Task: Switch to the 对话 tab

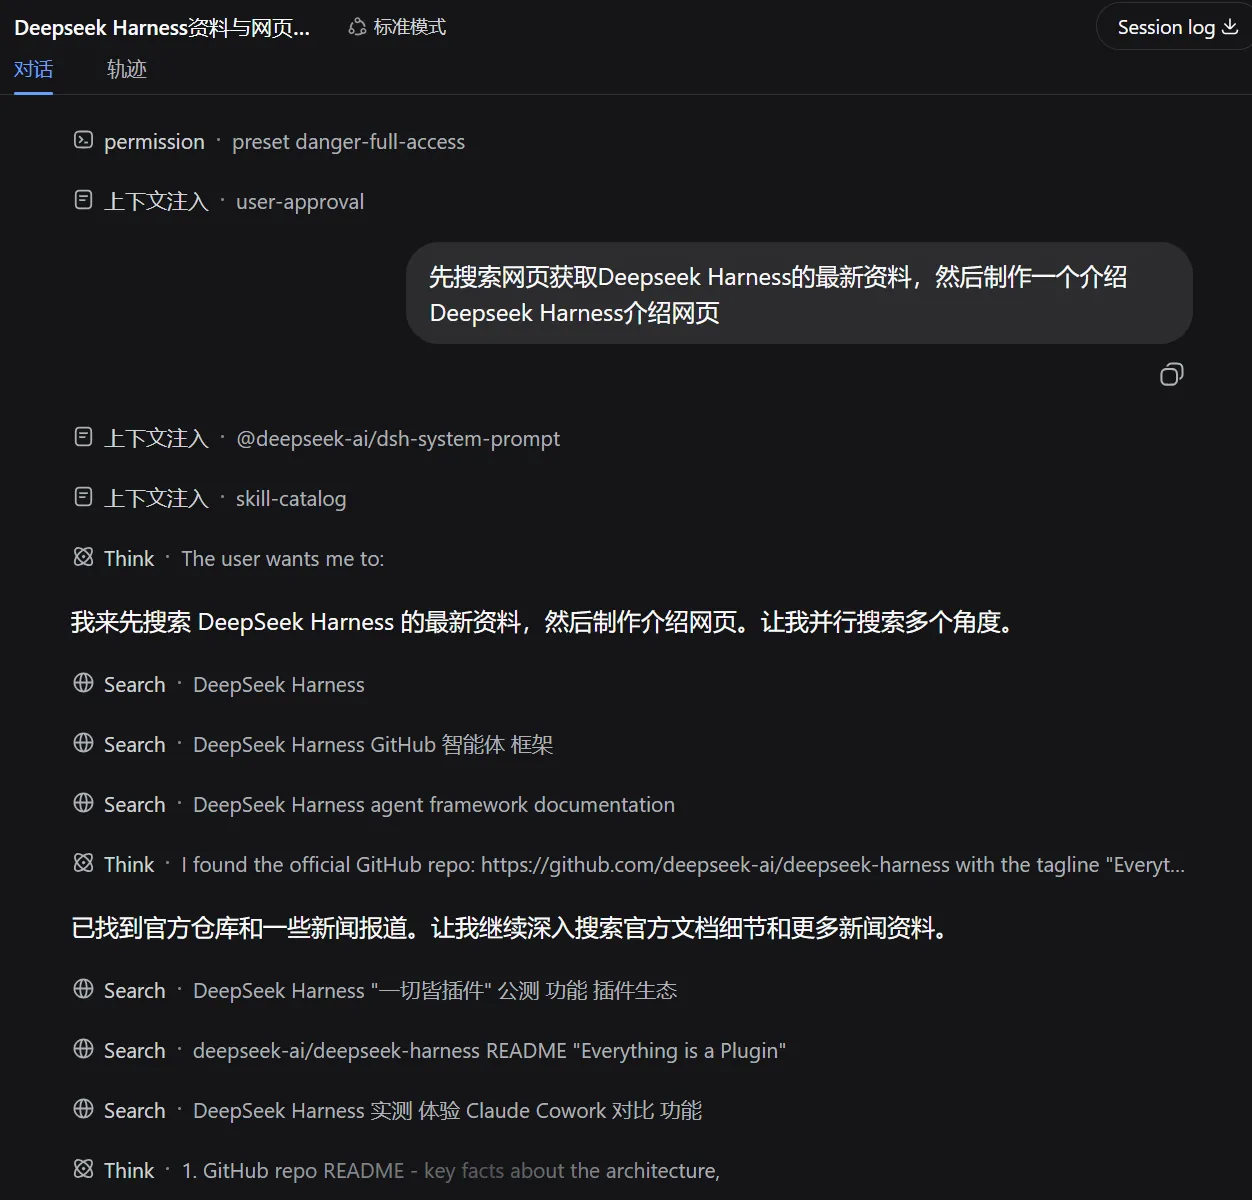Action: pyautogui.click(x=33, y=69)
